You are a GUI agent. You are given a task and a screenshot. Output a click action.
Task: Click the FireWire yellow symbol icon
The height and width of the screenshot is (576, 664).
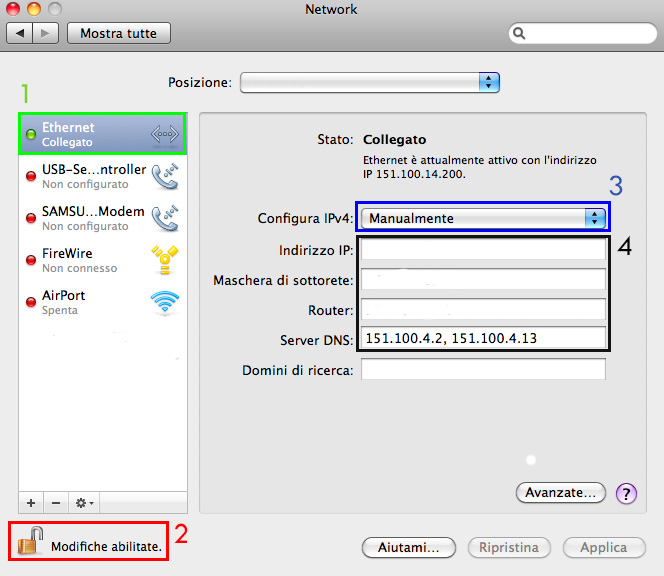point(164,261)
